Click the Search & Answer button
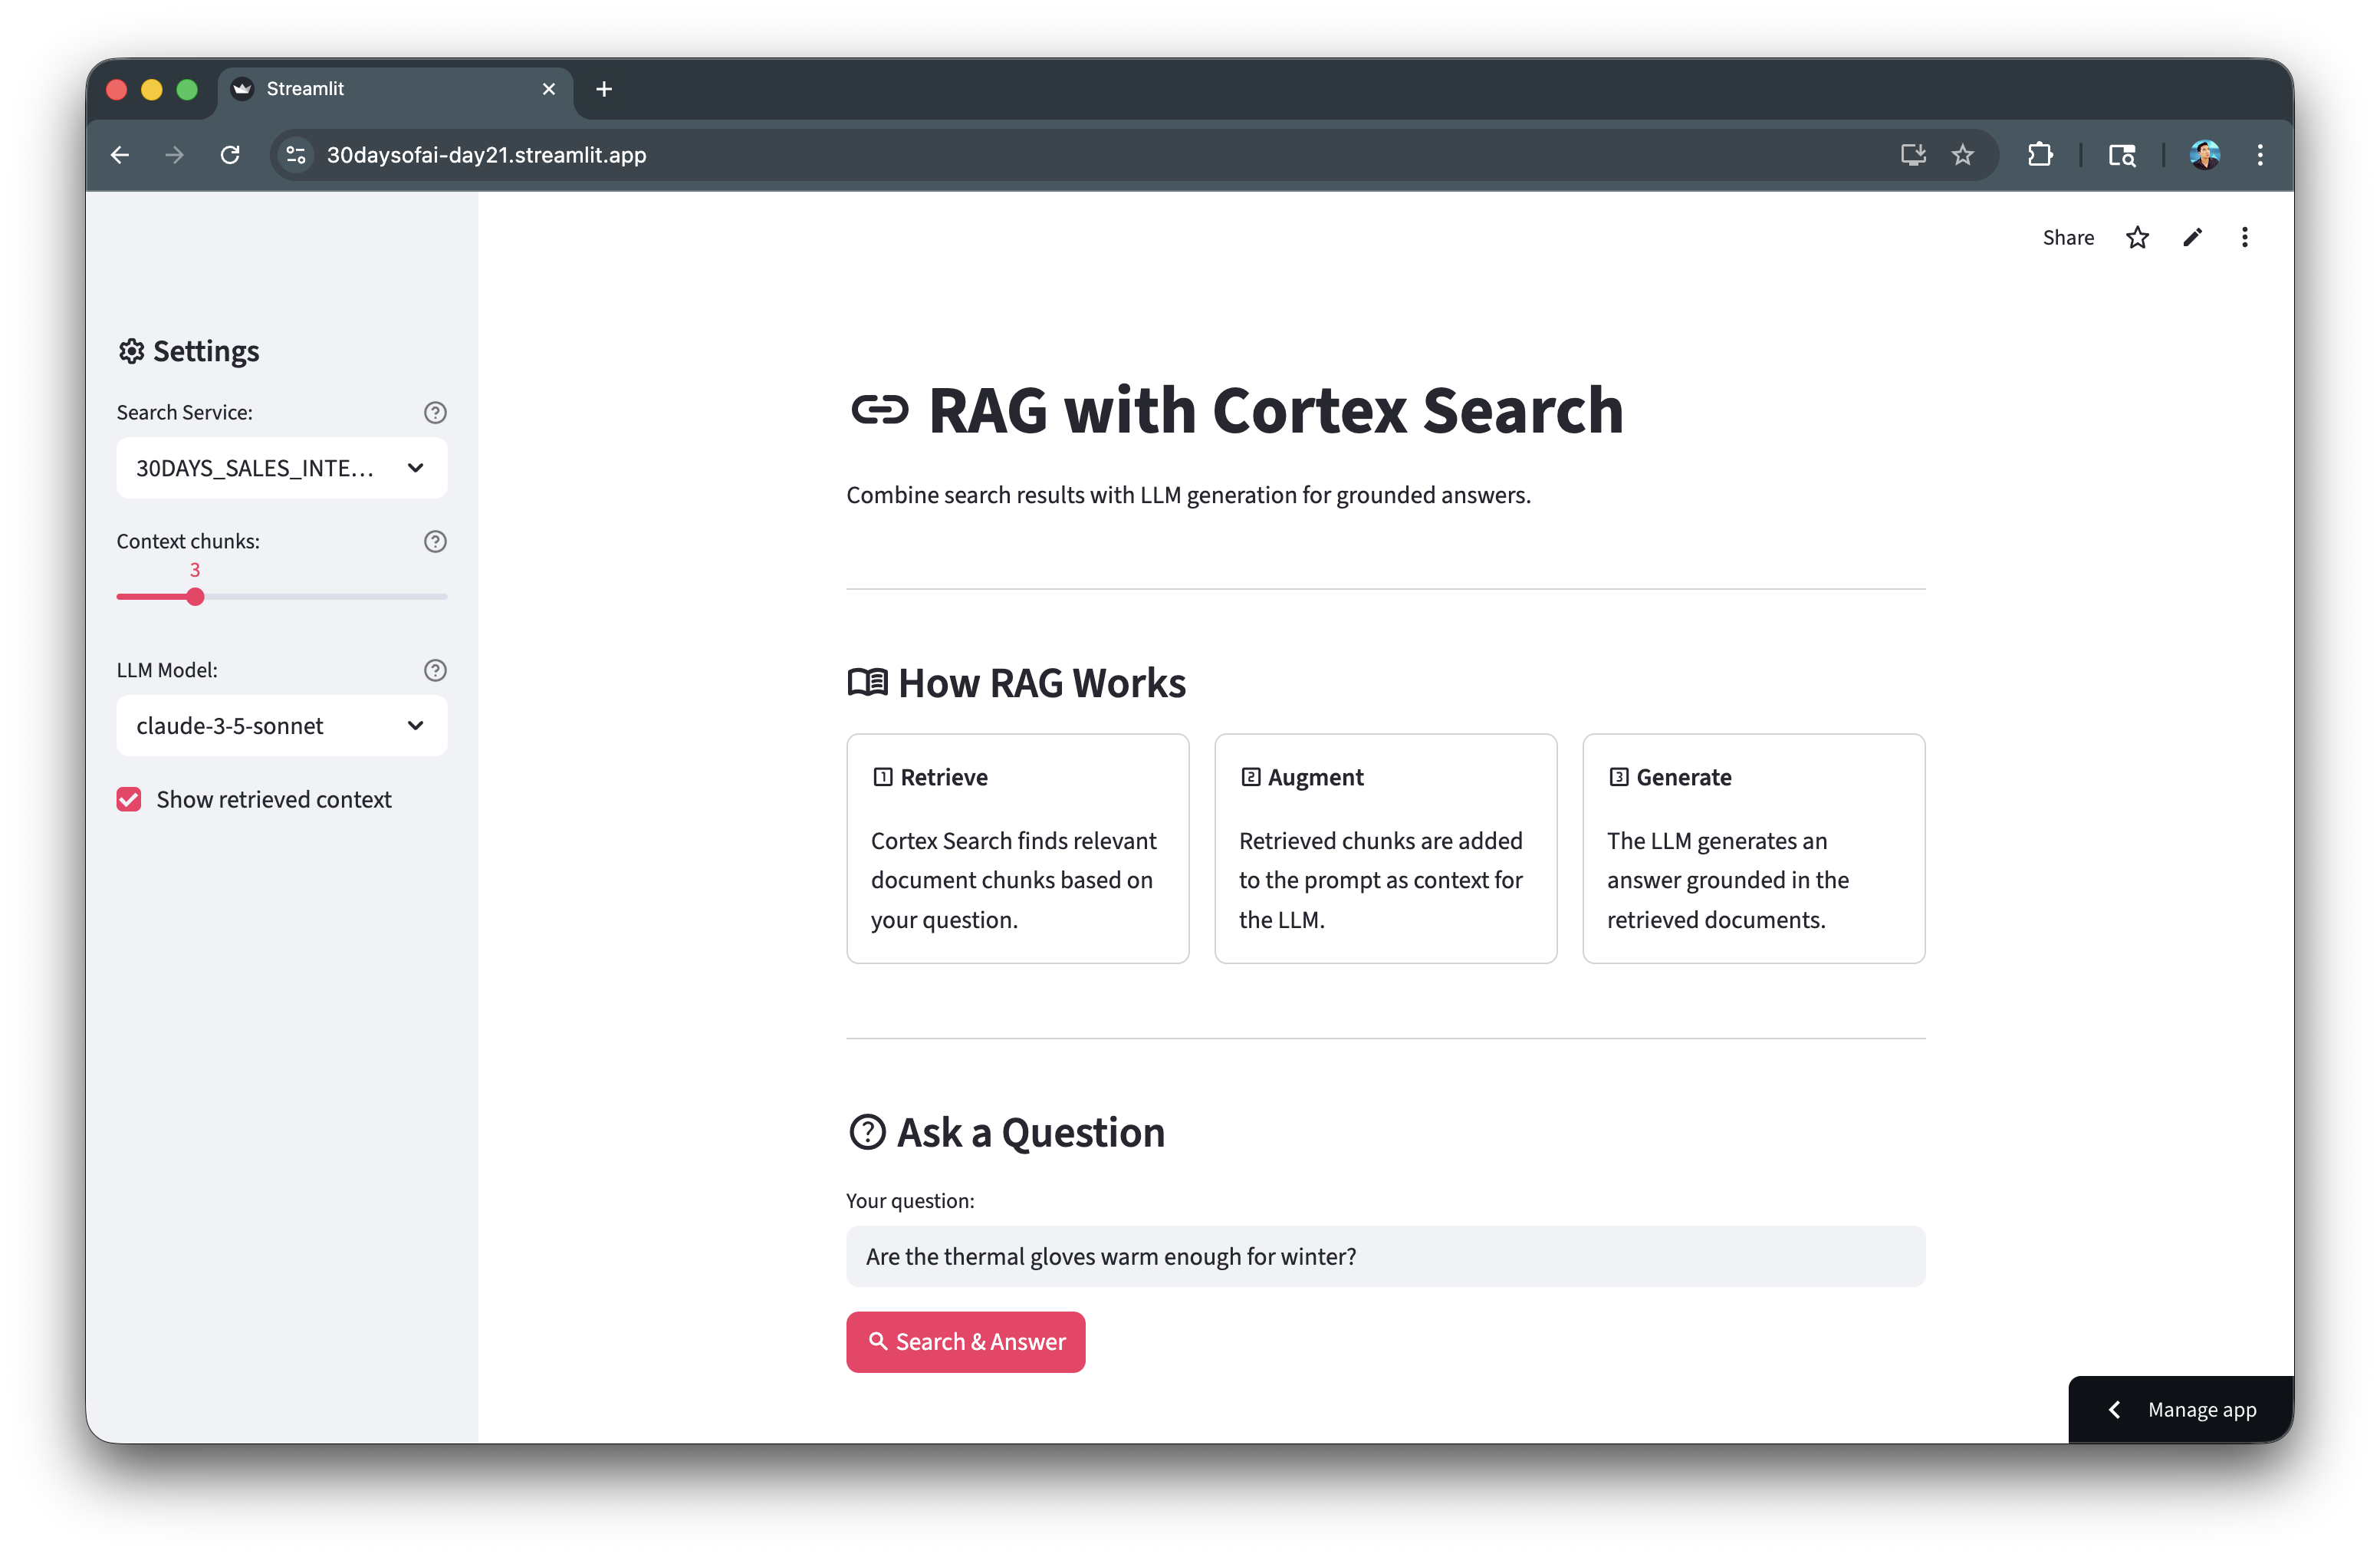 965,1342
